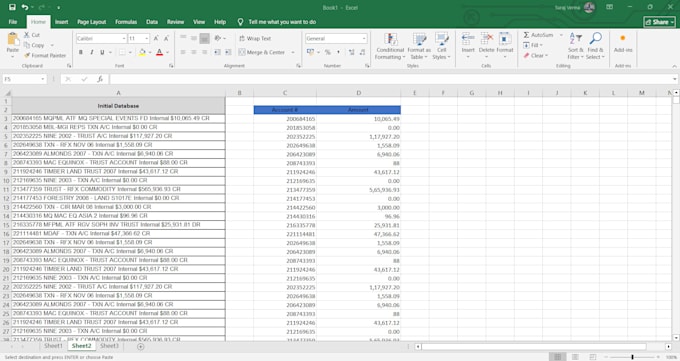The image size is (680, 361).
Task: Toggle Wrap Text
Action: pos(255,39)
